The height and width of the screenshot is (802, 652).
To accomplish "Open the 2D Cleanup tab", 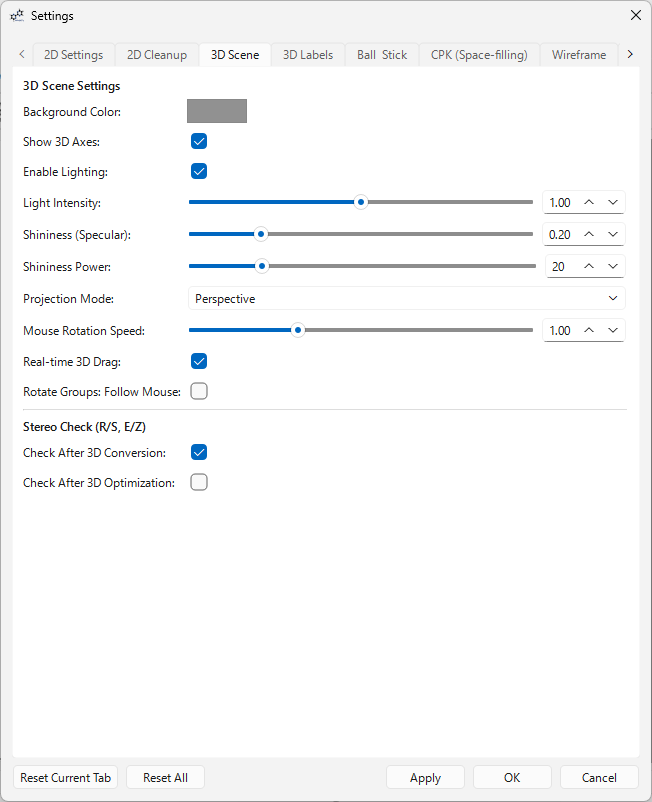I will [x=157, y=55].
